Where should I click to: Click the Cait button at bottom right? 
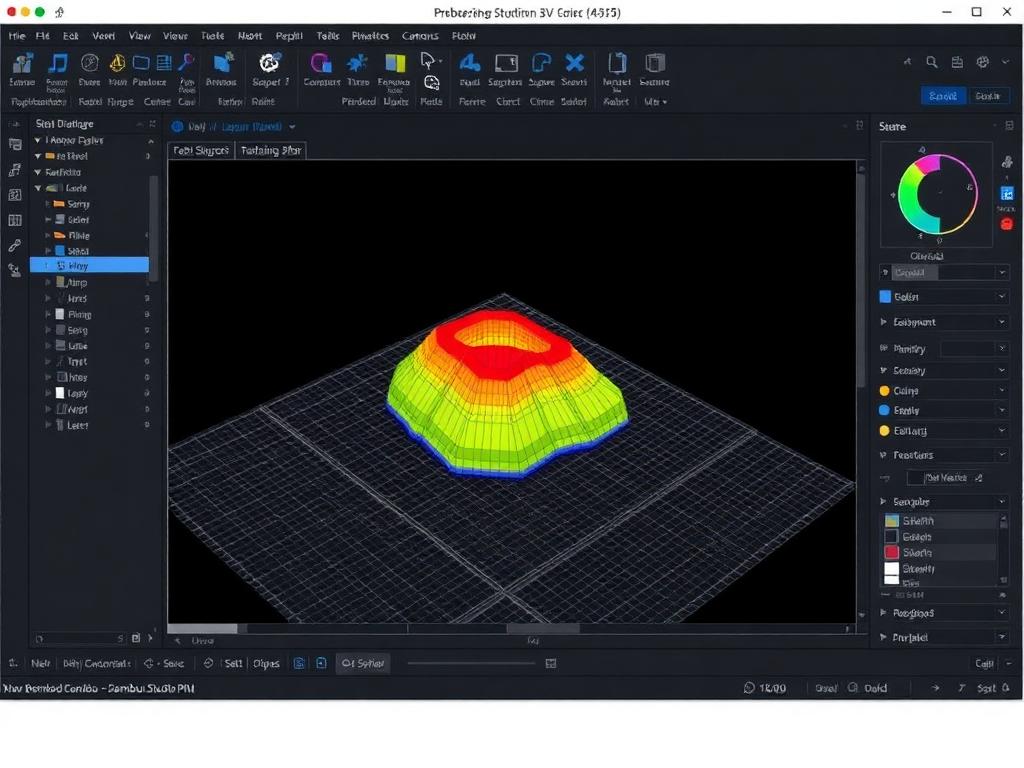[984, 664]
